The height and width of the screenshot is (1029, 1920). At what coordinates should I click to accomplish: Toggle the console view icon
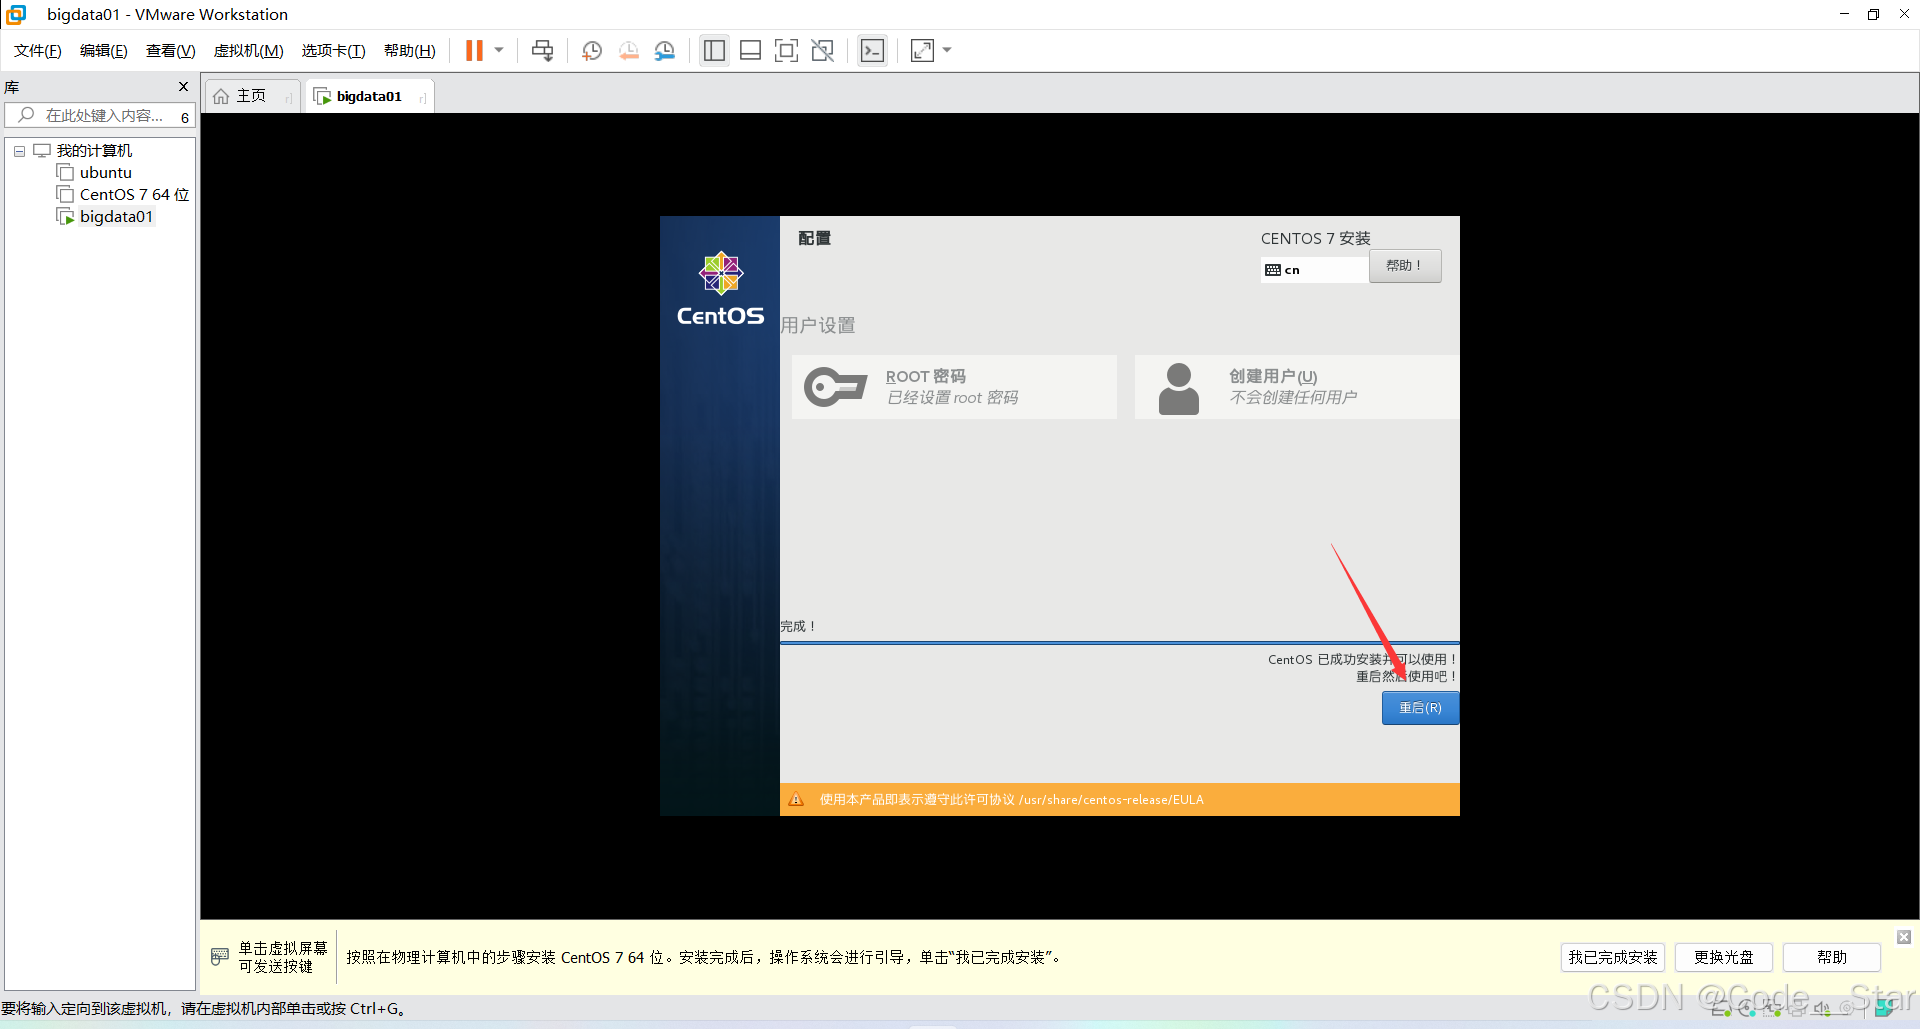(872, 51)
